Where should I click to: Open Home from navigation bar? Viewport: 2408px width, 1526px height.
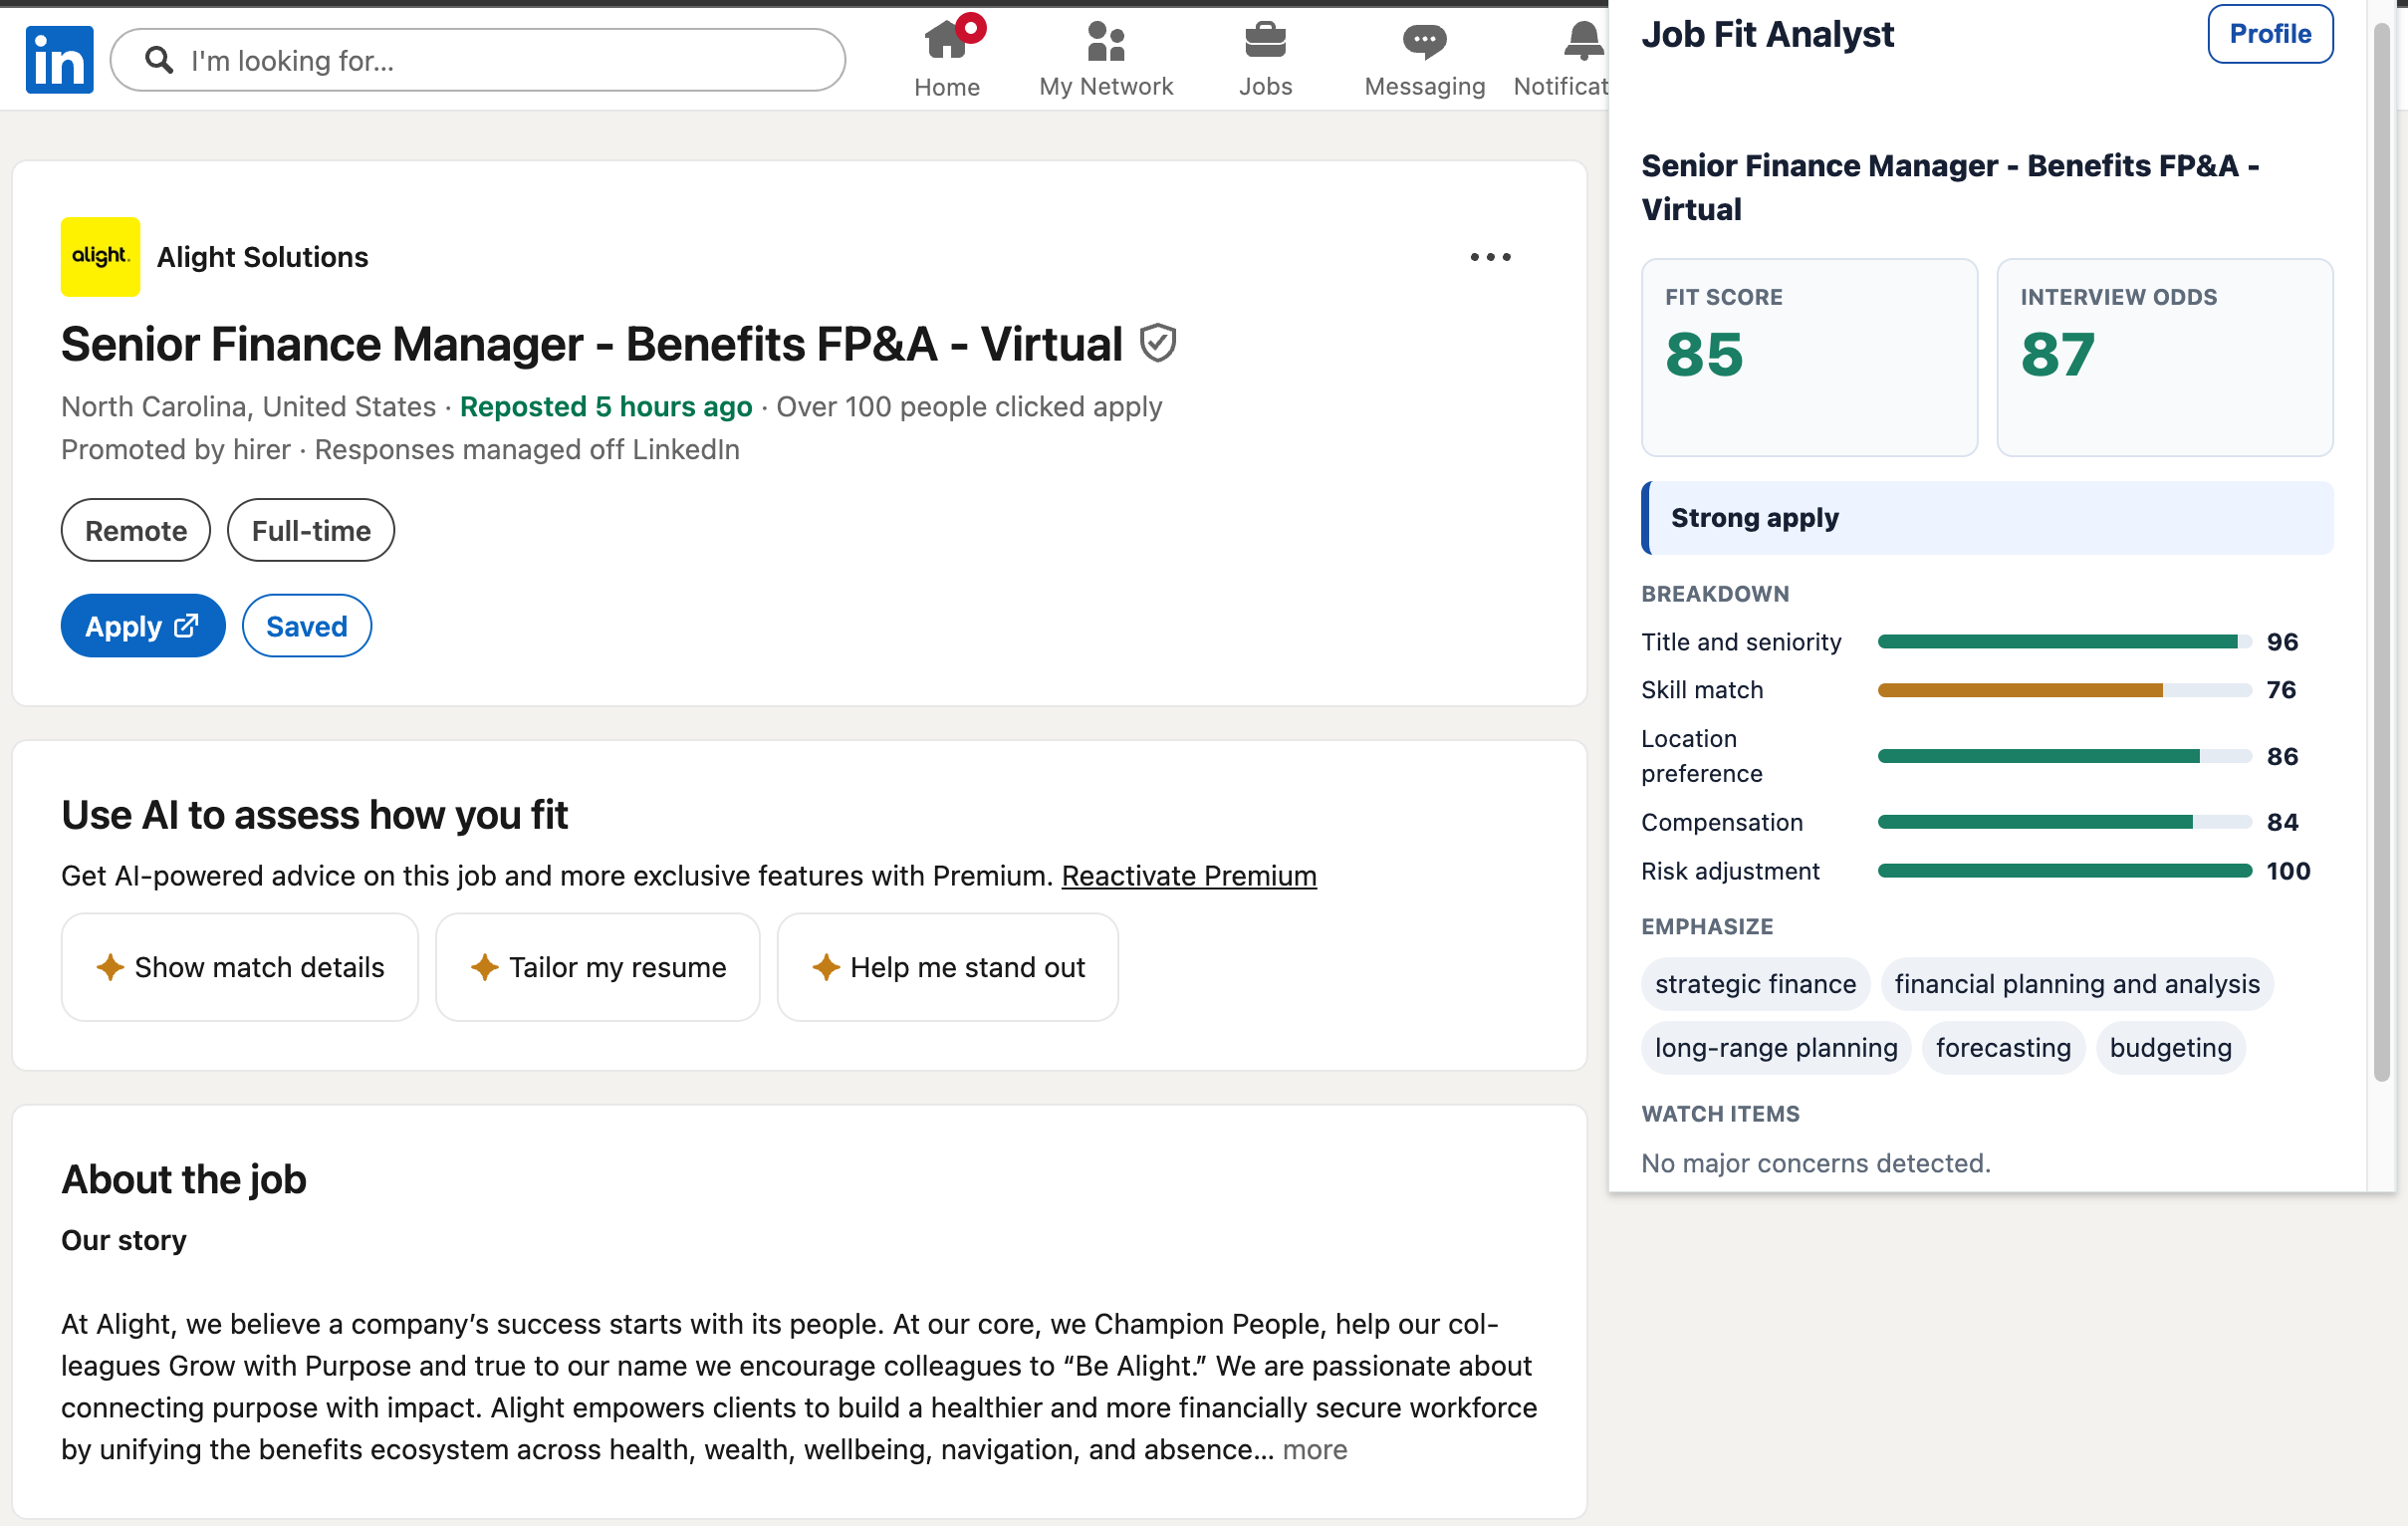(x=946, y=60)
